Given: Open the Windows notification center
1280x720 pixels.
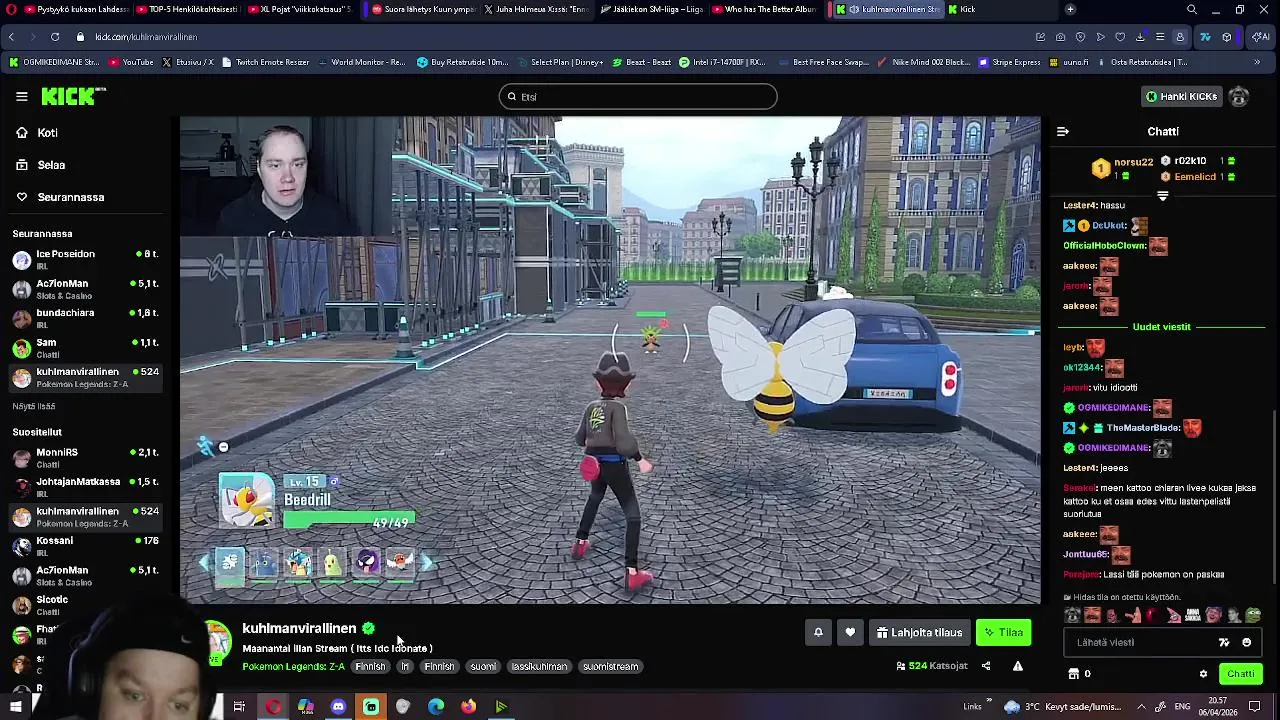Looking at the screenshot, I should pos(1255,707).
